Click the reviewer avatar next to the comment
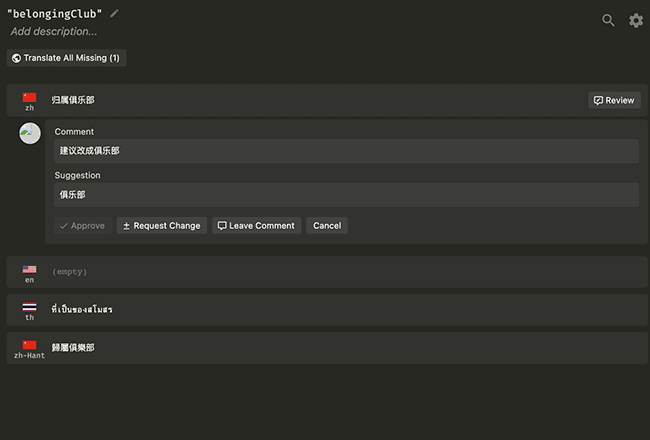Viewport: 650px width, 440px height. click(30, 133)
